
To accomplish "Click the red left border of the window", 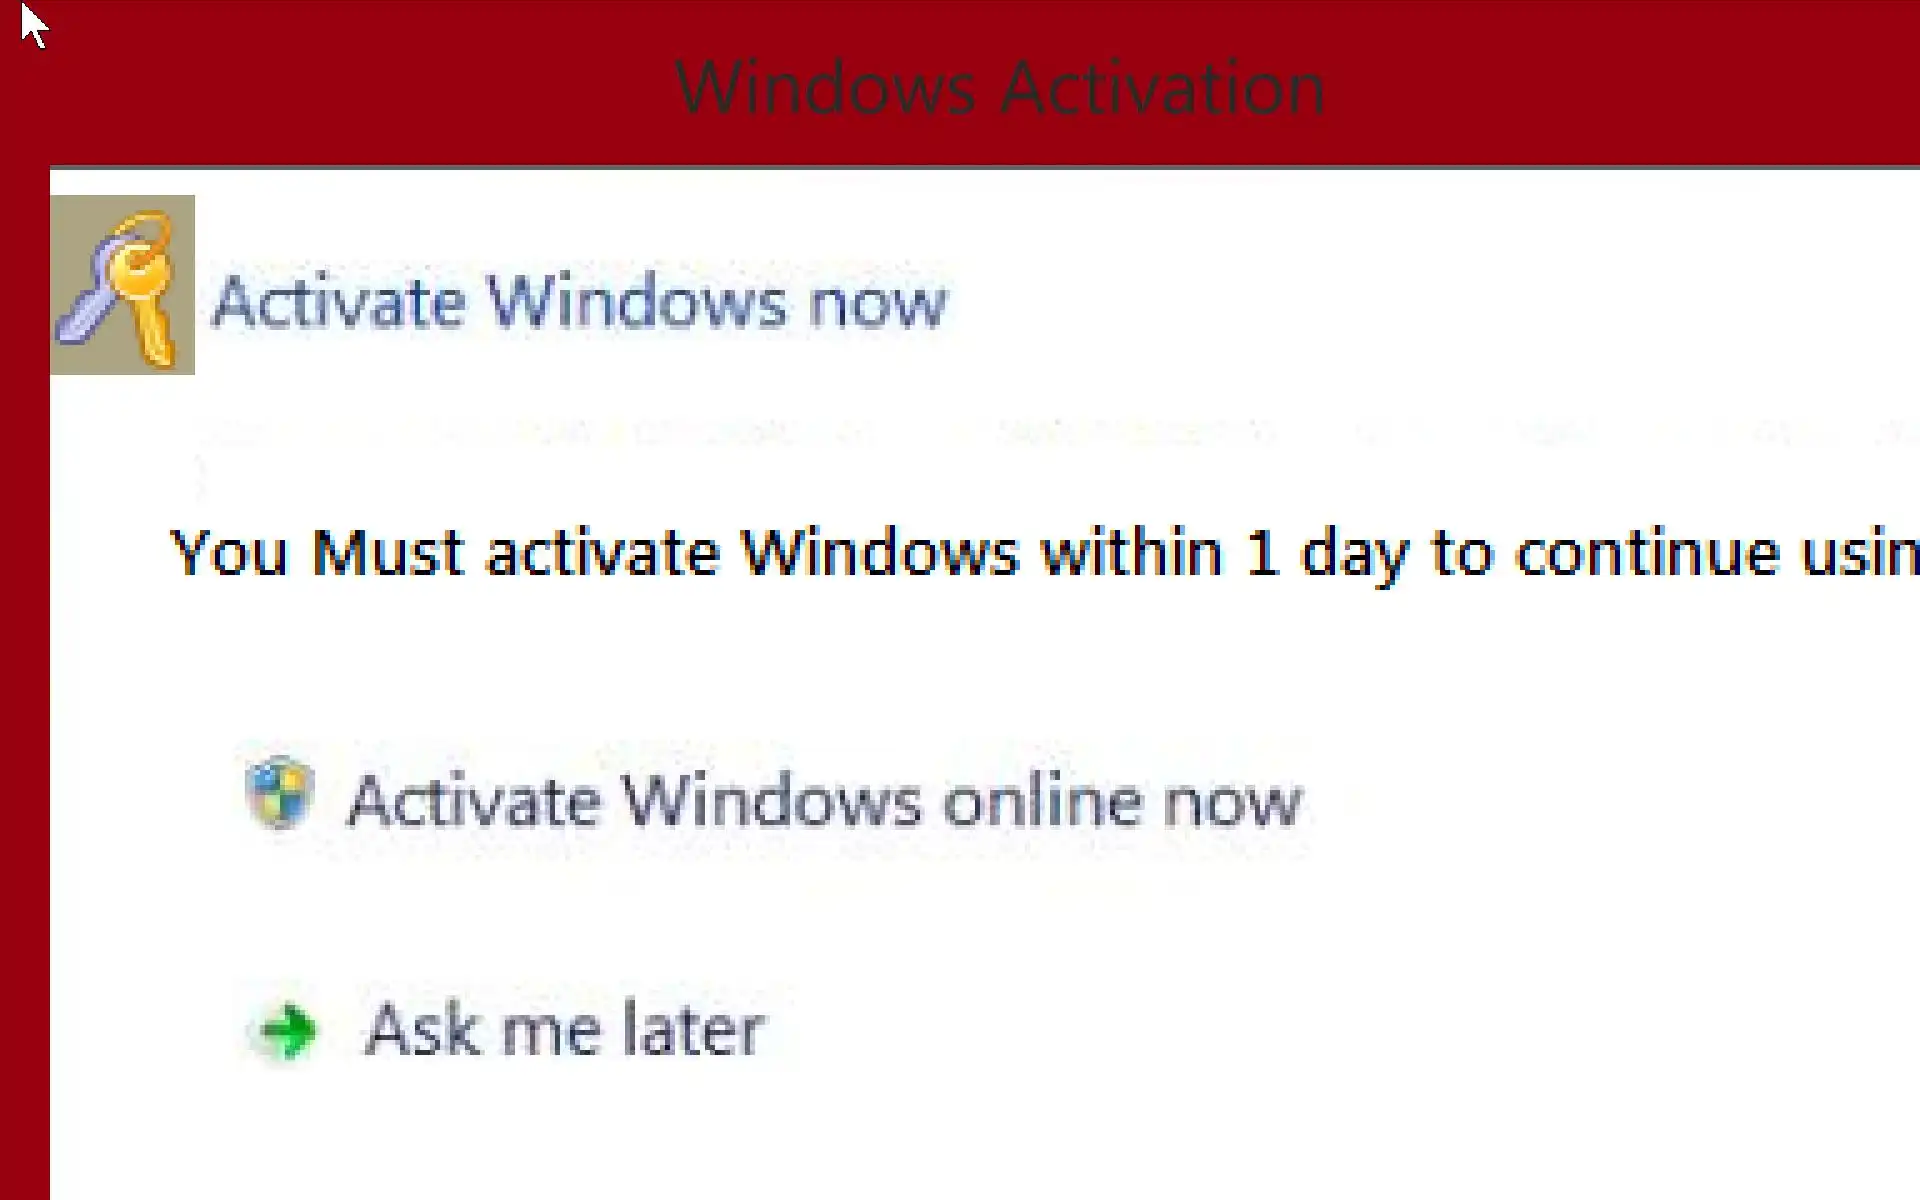I will (24, 680).
